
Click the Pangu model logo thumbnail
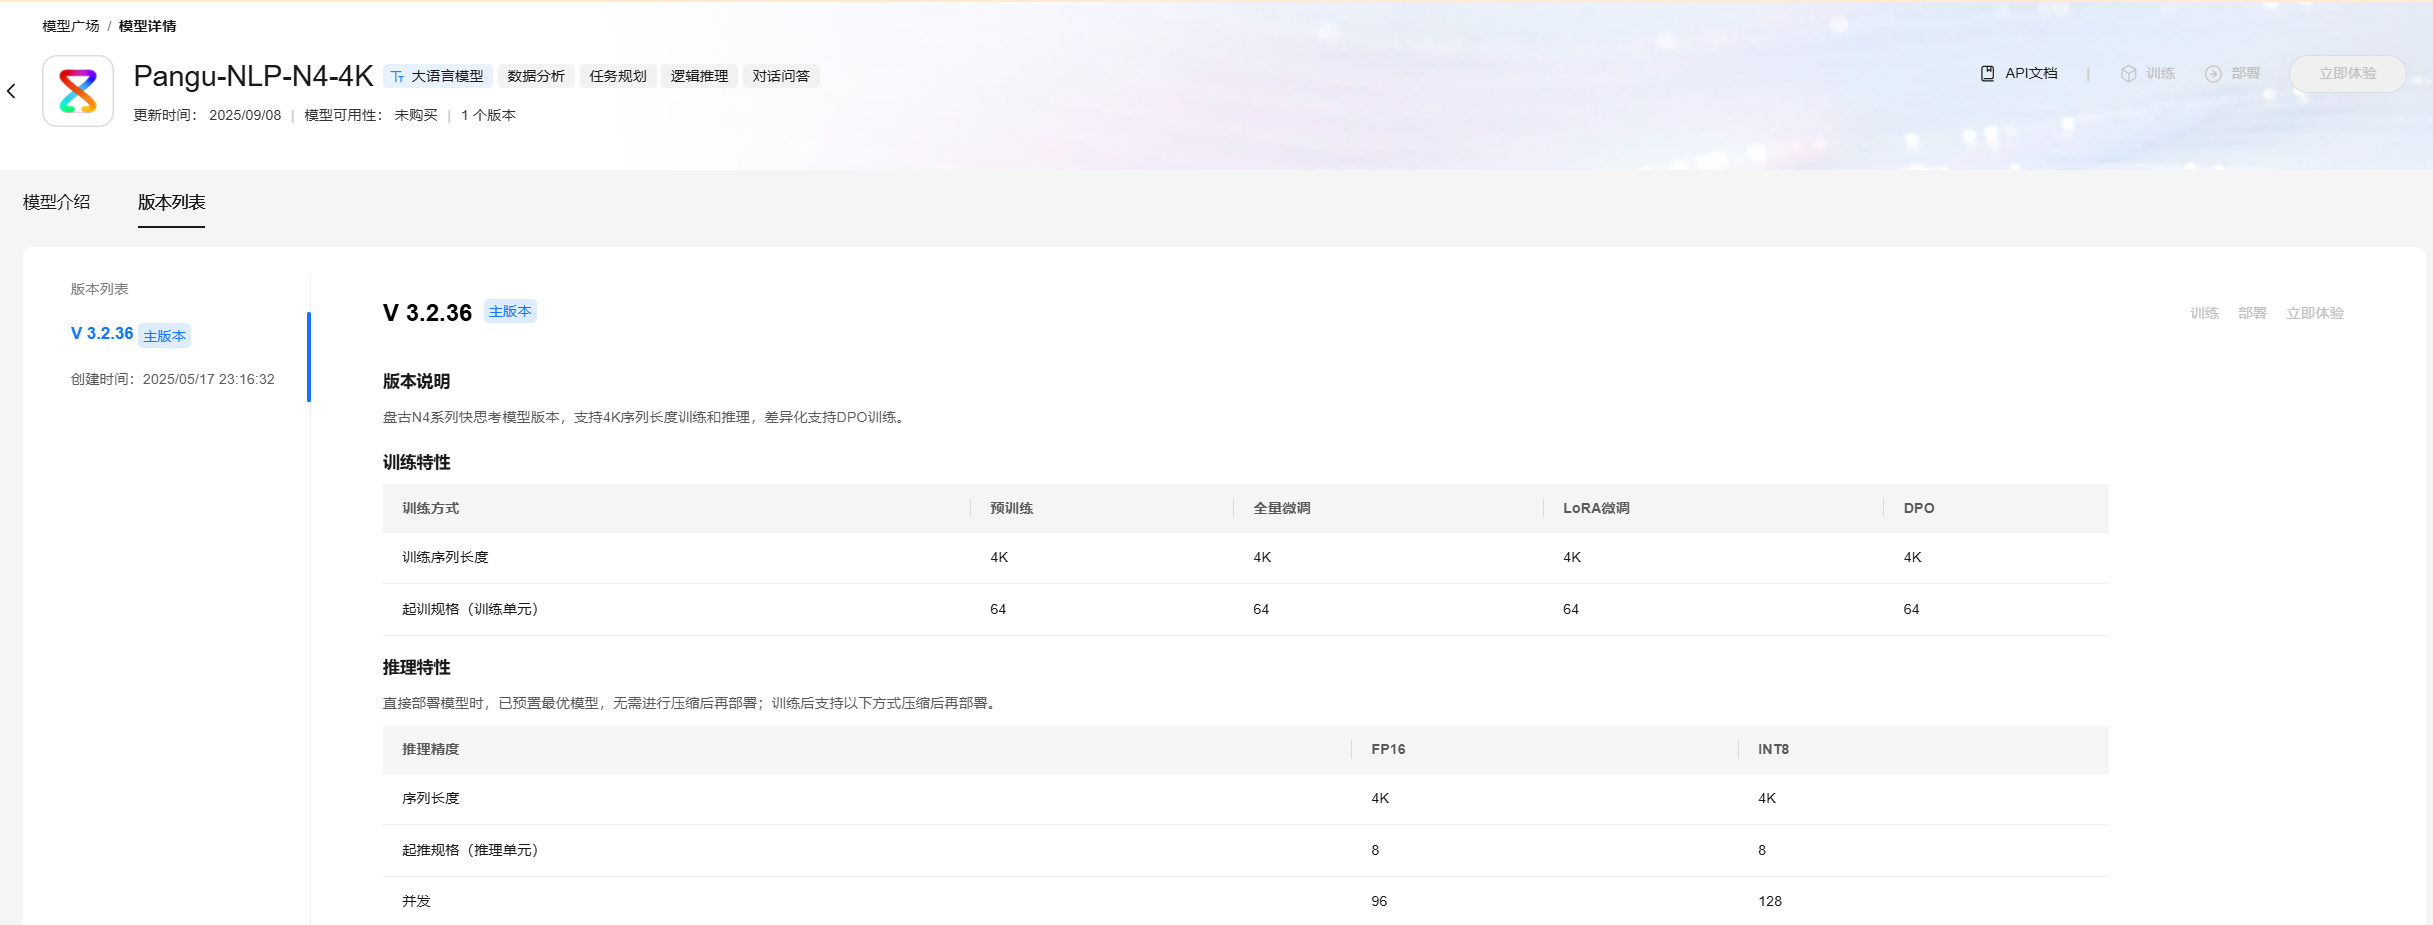click(x=78, y=91)
